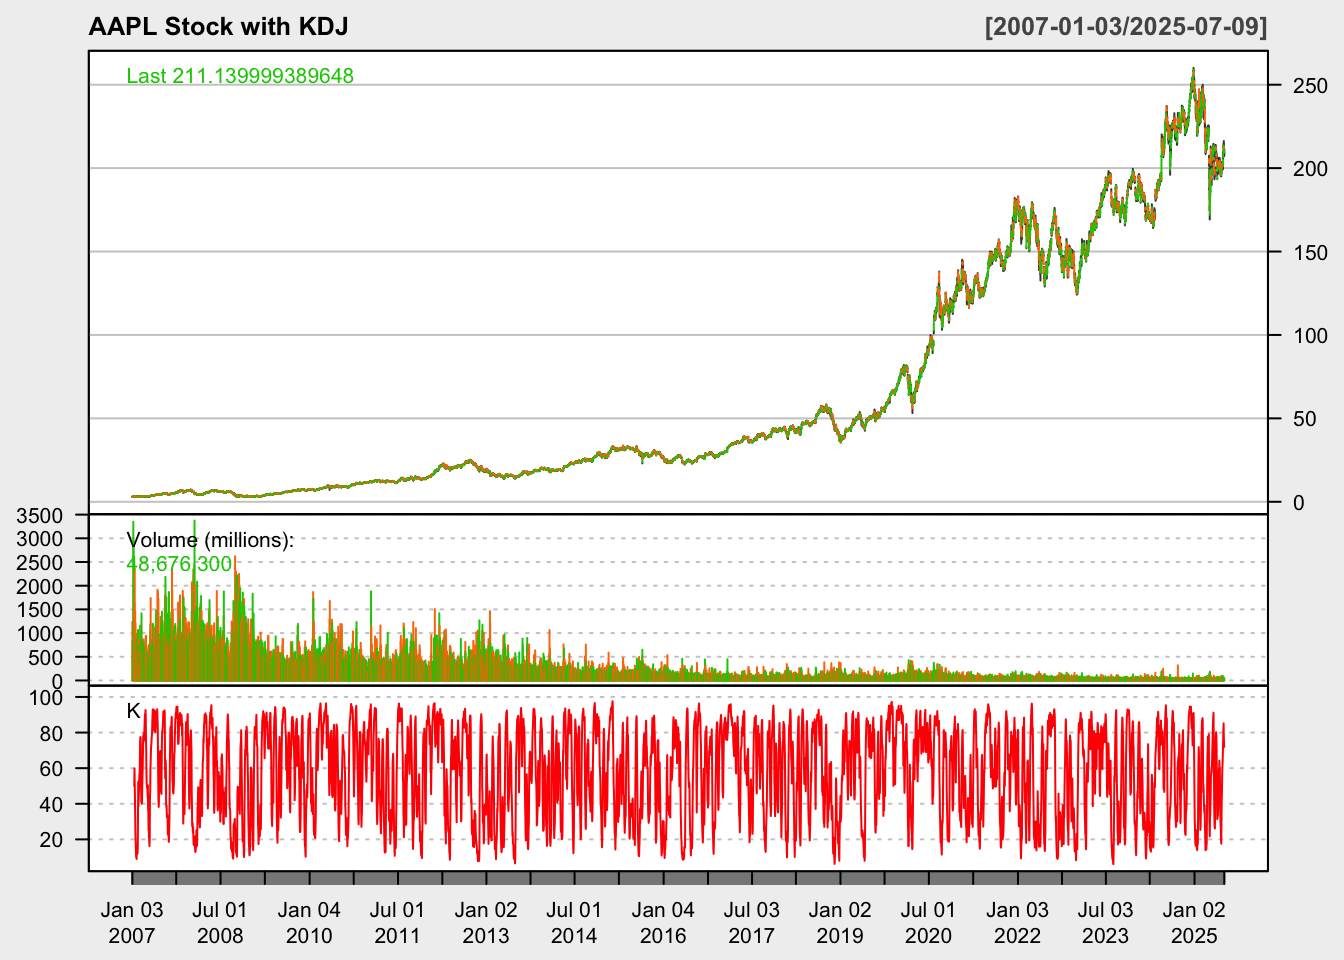
Task: Click the "Jul 01 2011" date label
Action: point(398,923)
